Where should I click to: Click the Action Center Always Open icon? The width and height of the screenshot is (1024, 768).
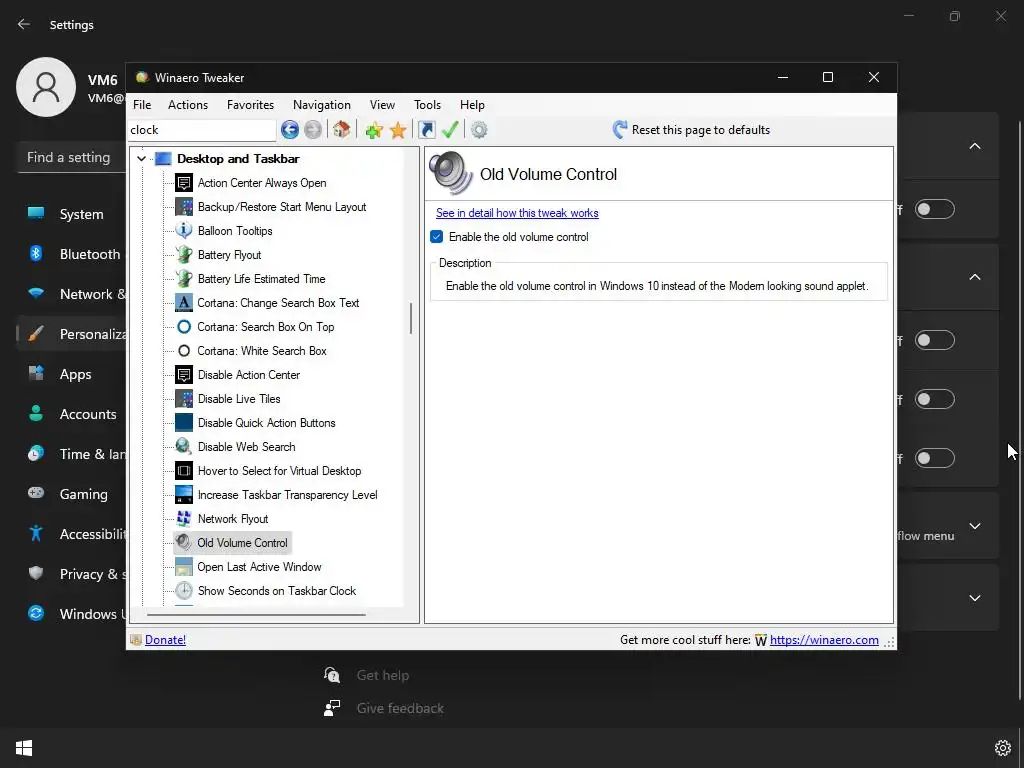pos(184,183)
